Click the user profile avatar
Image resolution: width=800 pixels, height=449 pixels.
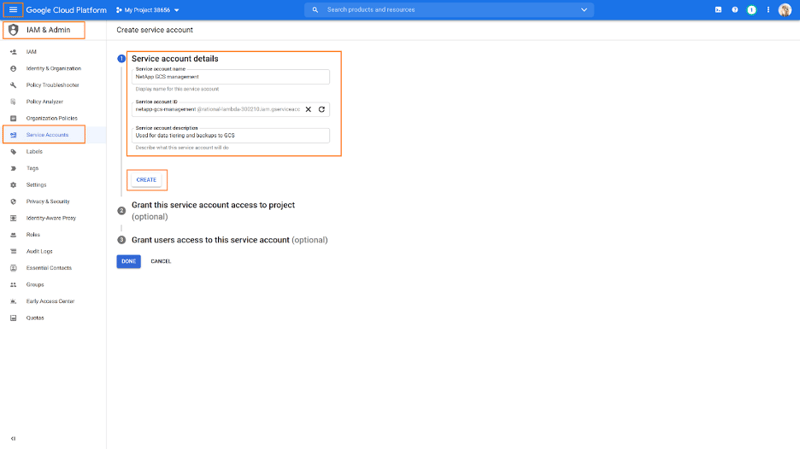coord(785,10)
